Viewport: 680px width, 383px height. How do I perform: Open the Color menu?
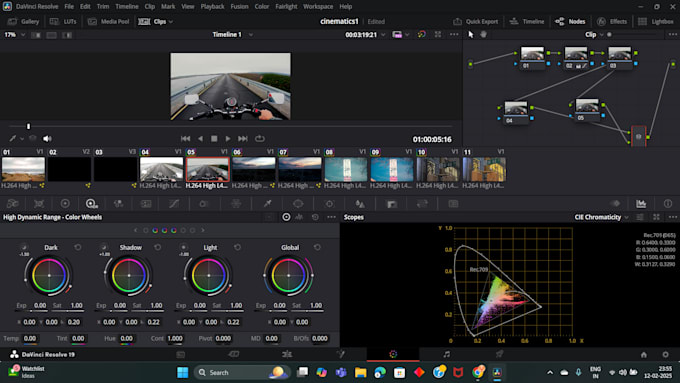(x=262, y=7)
